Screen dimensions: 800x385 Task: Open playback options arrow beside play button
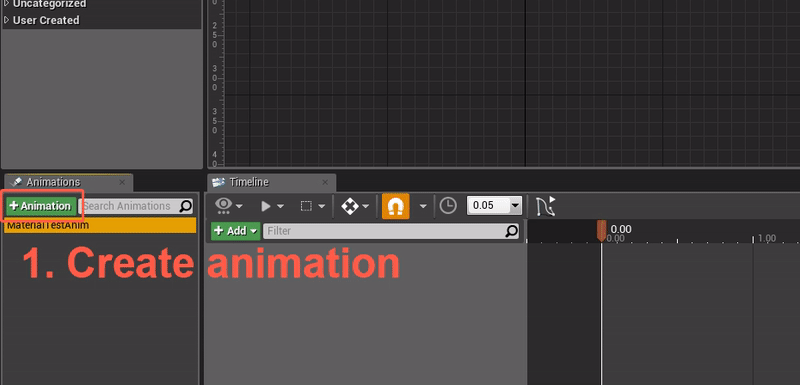(x=280, y=207)
